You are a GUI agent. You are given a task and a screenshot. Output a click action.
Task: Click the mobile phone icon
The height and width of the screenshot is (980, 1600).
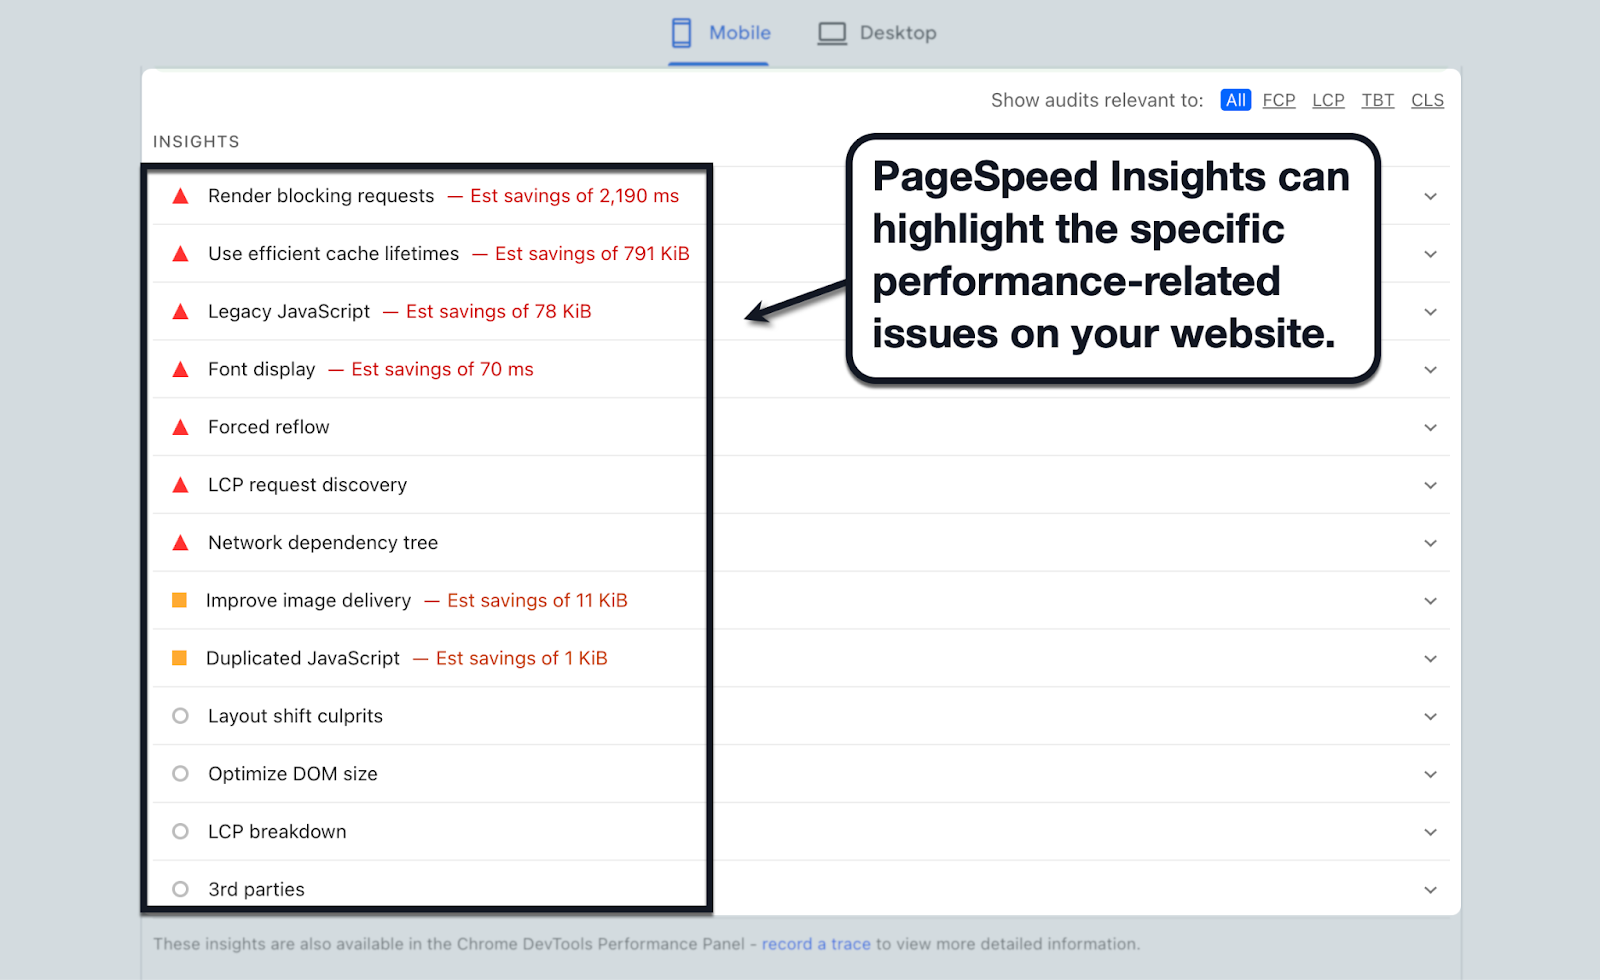point(681,33)
